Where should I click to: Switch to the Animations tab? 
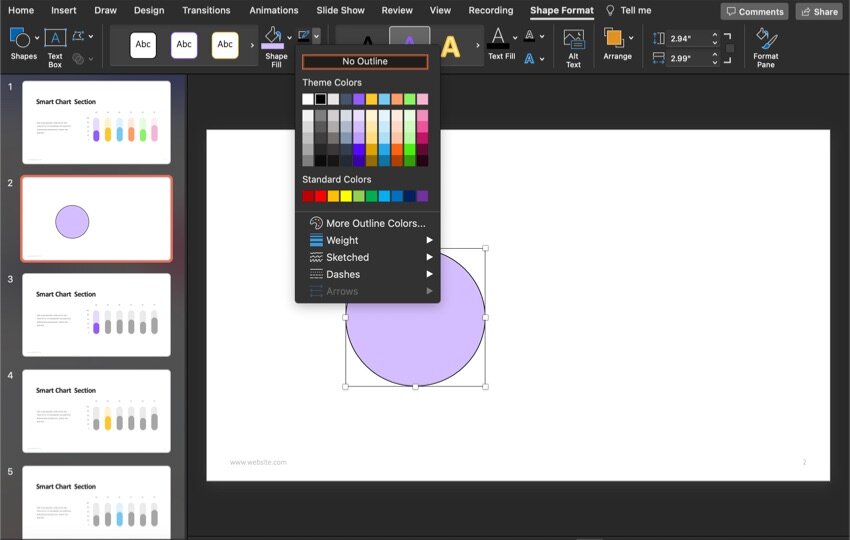coord(273,11)
